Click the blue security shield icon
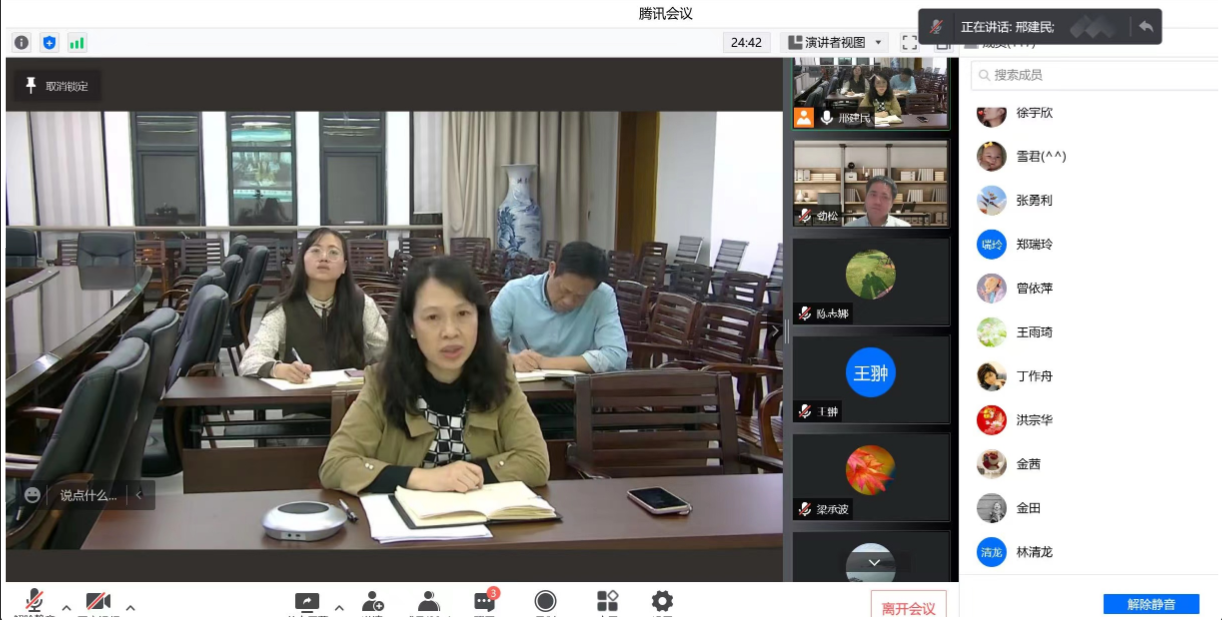1222x620 pixels. click(49, 43)
